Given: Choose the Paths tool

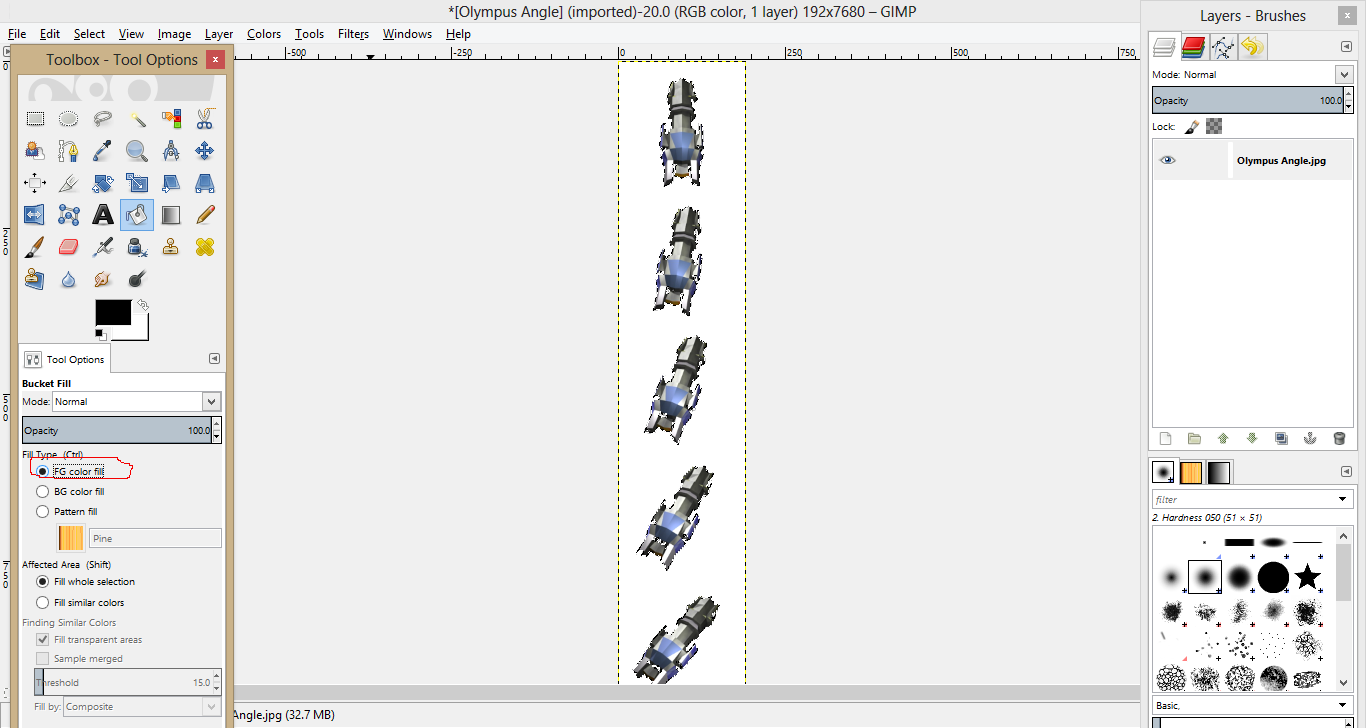Looking at the screenshot, I should 69,151.
